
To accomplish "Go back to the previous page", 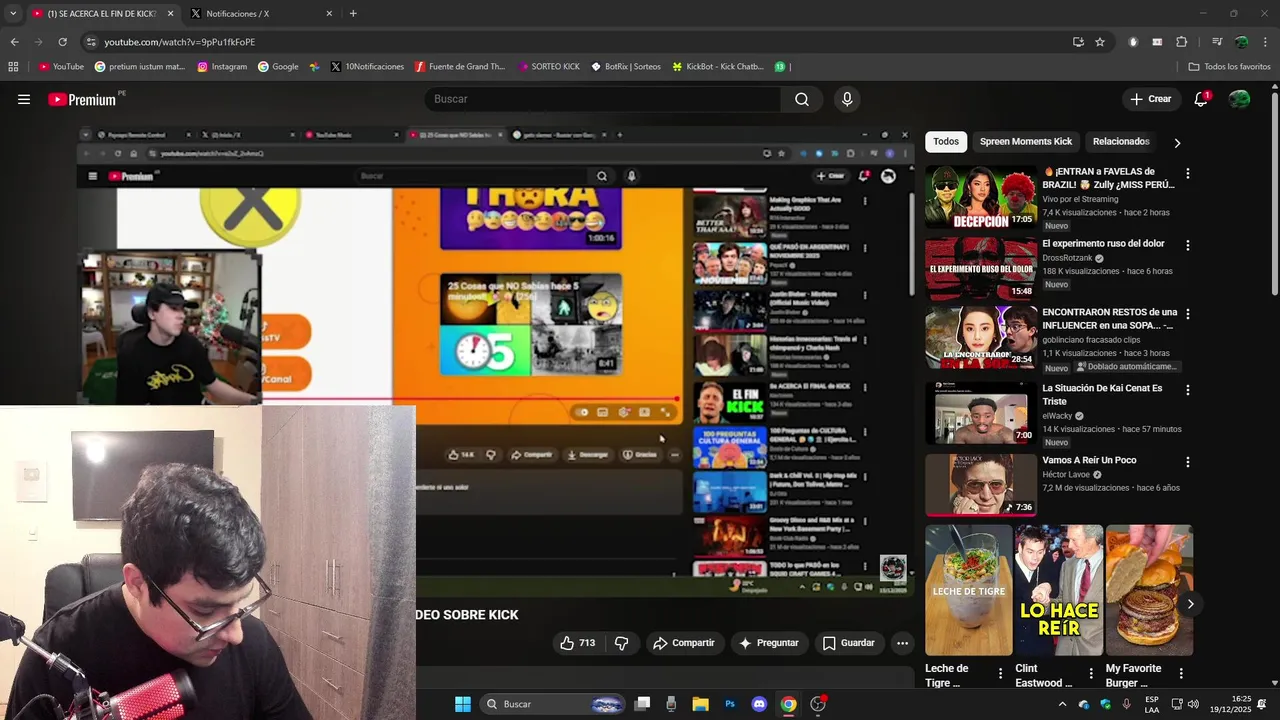I will pos(14,42).
